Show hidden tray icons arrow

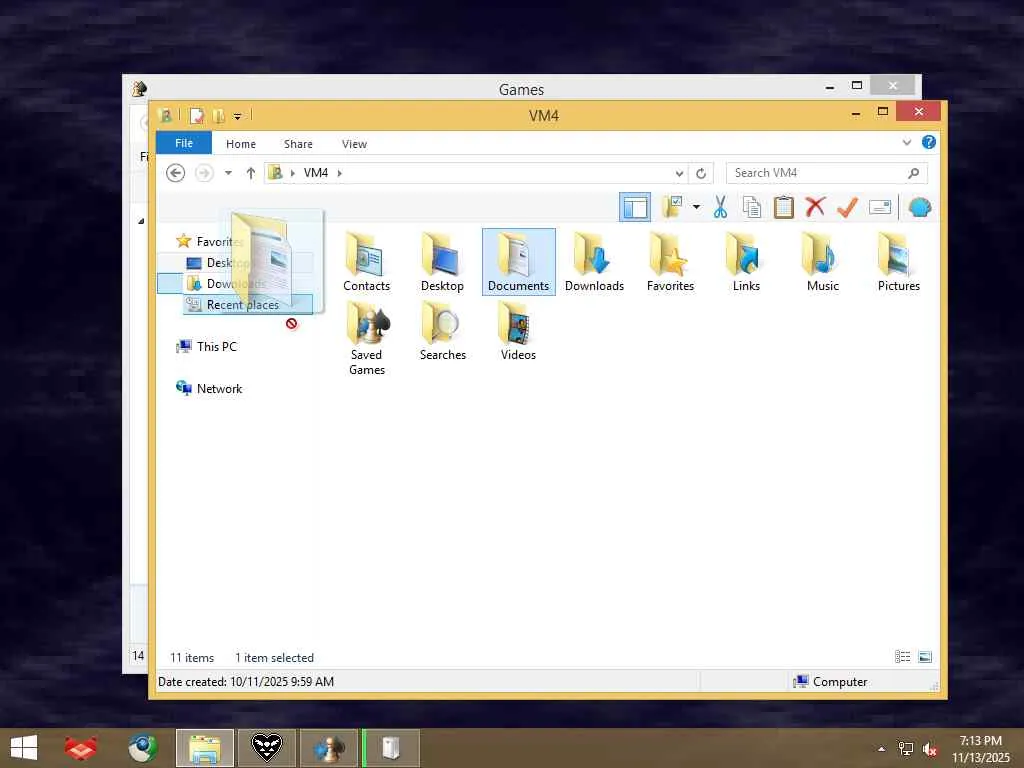(x=882, y=749)
